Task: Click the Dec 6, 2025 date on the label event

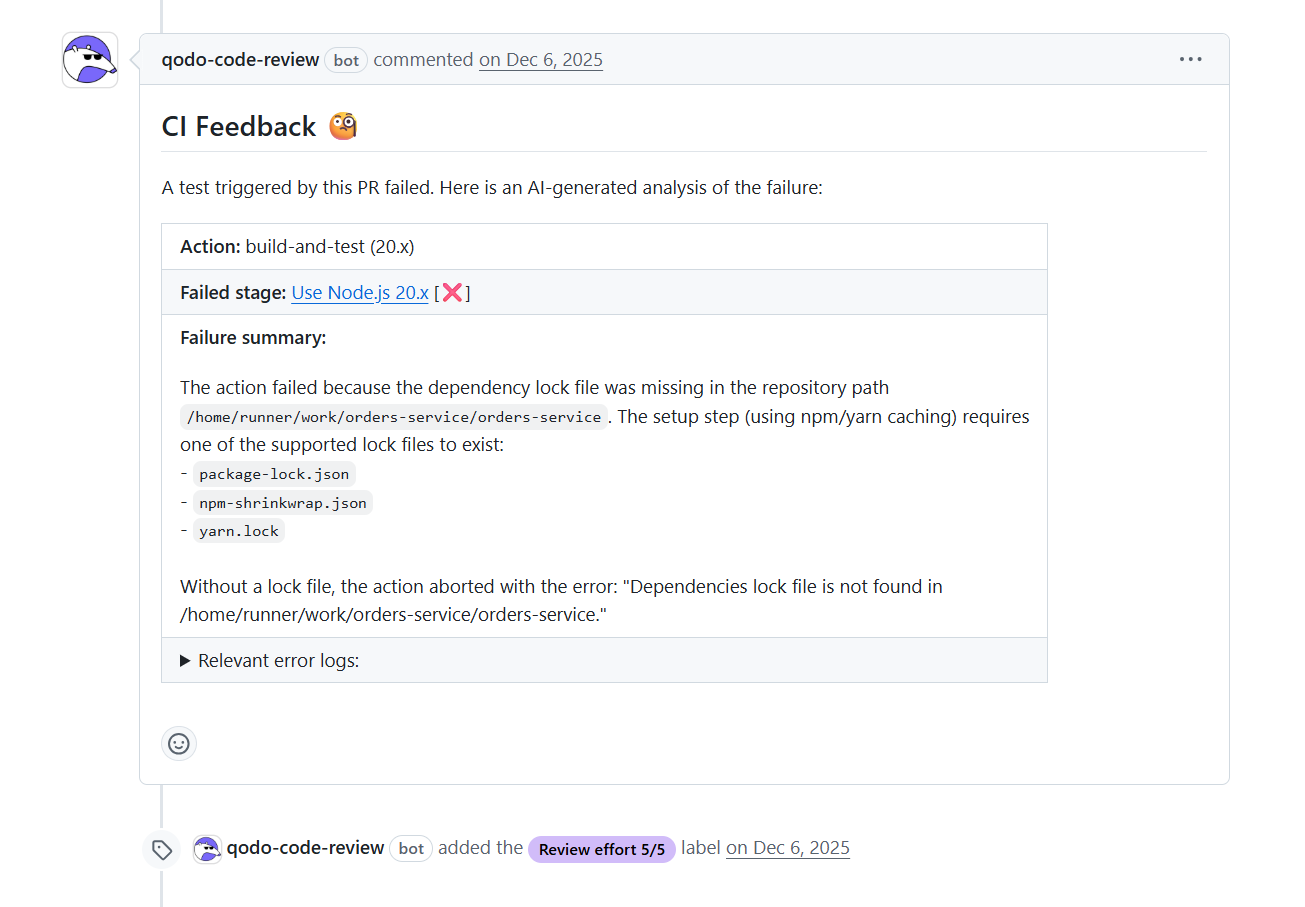Action: [788, 848]
